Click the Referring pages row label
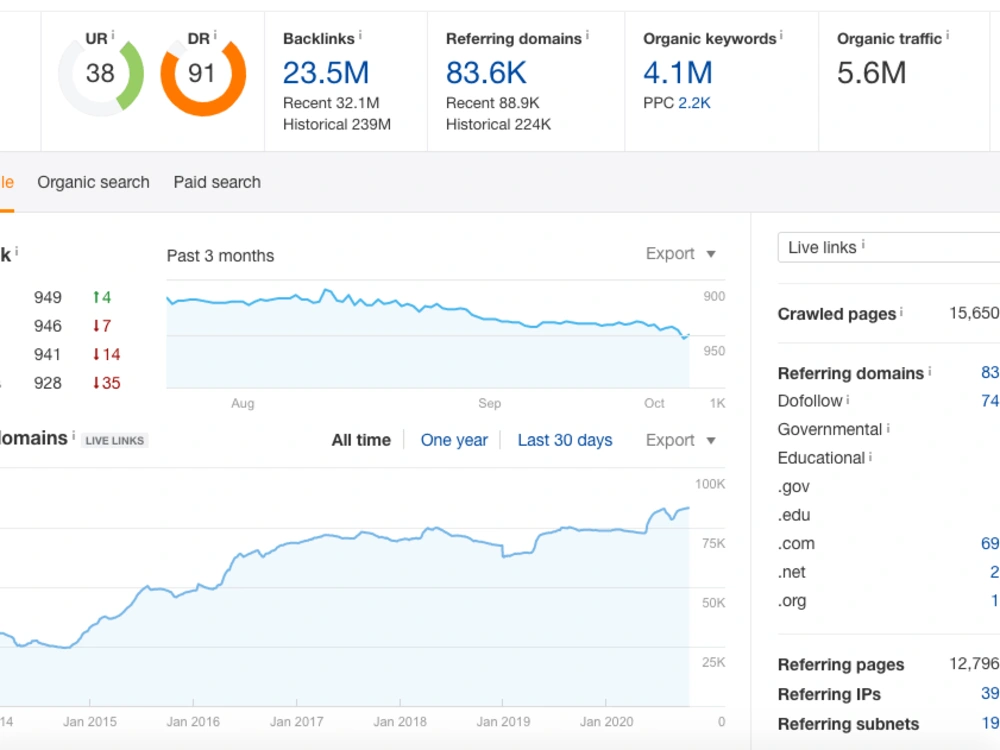The image size is (1000, 750). pyautogui.click(x=841, y=665)
